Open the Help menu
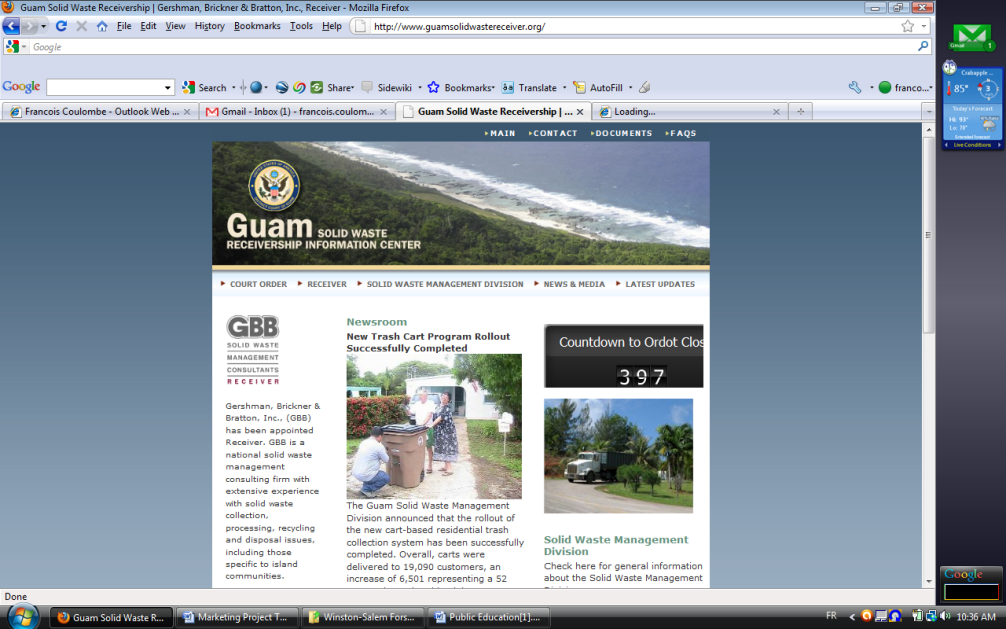 332,26
